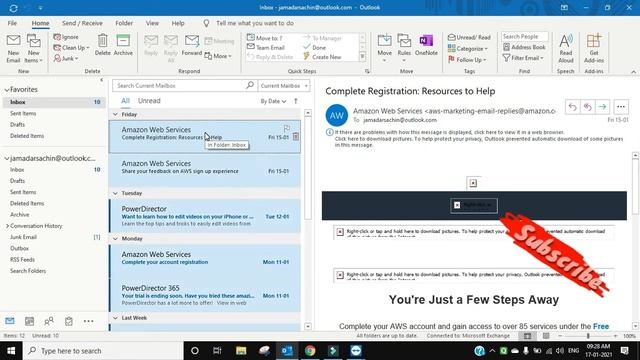
Task: Delete the hovered message via trash icon
Action: click(296, 137)
